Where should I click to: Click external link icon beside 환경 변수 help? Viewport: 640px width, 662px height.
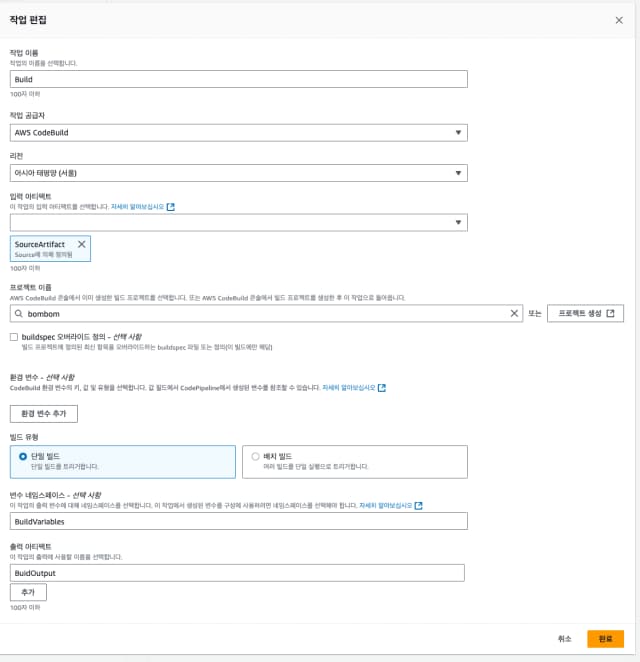pyautogui.click(x=382, y=388)
